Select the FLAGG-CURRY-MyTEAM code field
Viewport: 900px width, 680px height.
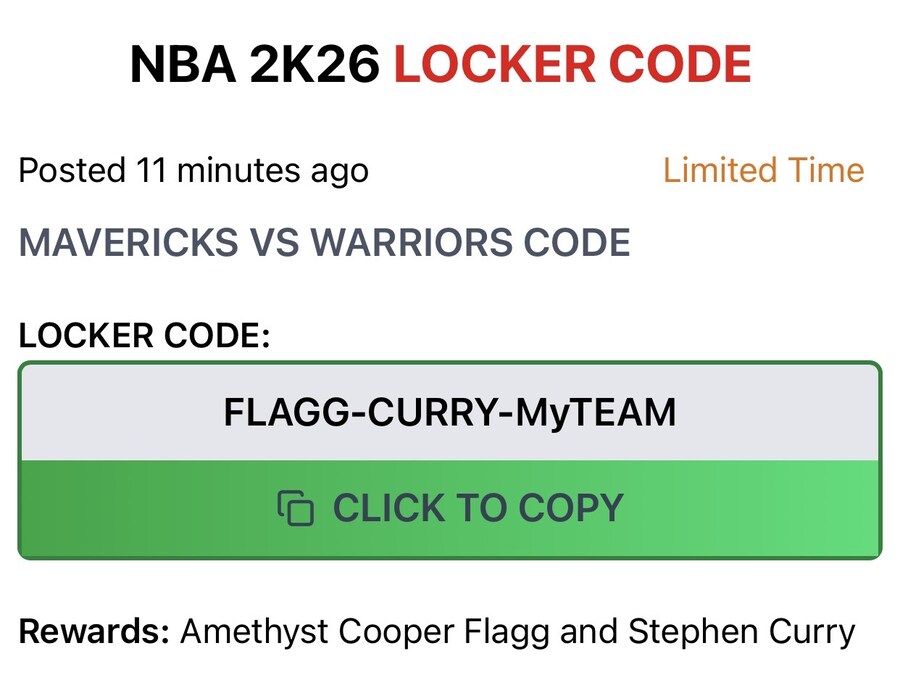(x=450, y=412)
